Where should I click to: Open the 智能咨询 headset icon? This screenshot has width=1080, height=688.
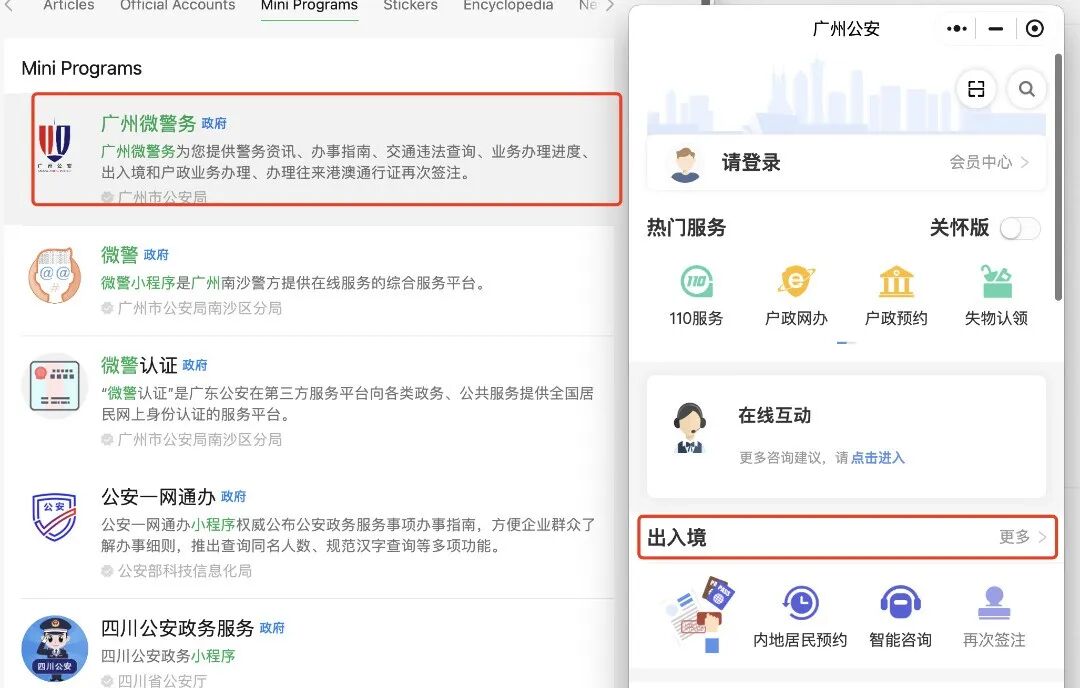[900, 603]
